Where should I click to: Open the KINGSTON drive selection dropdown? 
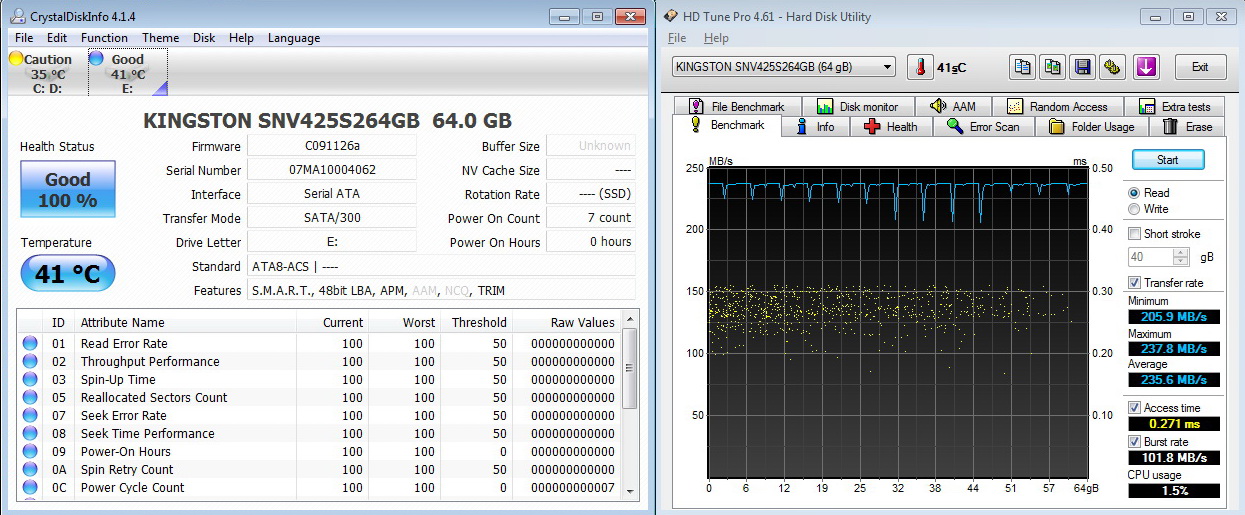point(784,67)
